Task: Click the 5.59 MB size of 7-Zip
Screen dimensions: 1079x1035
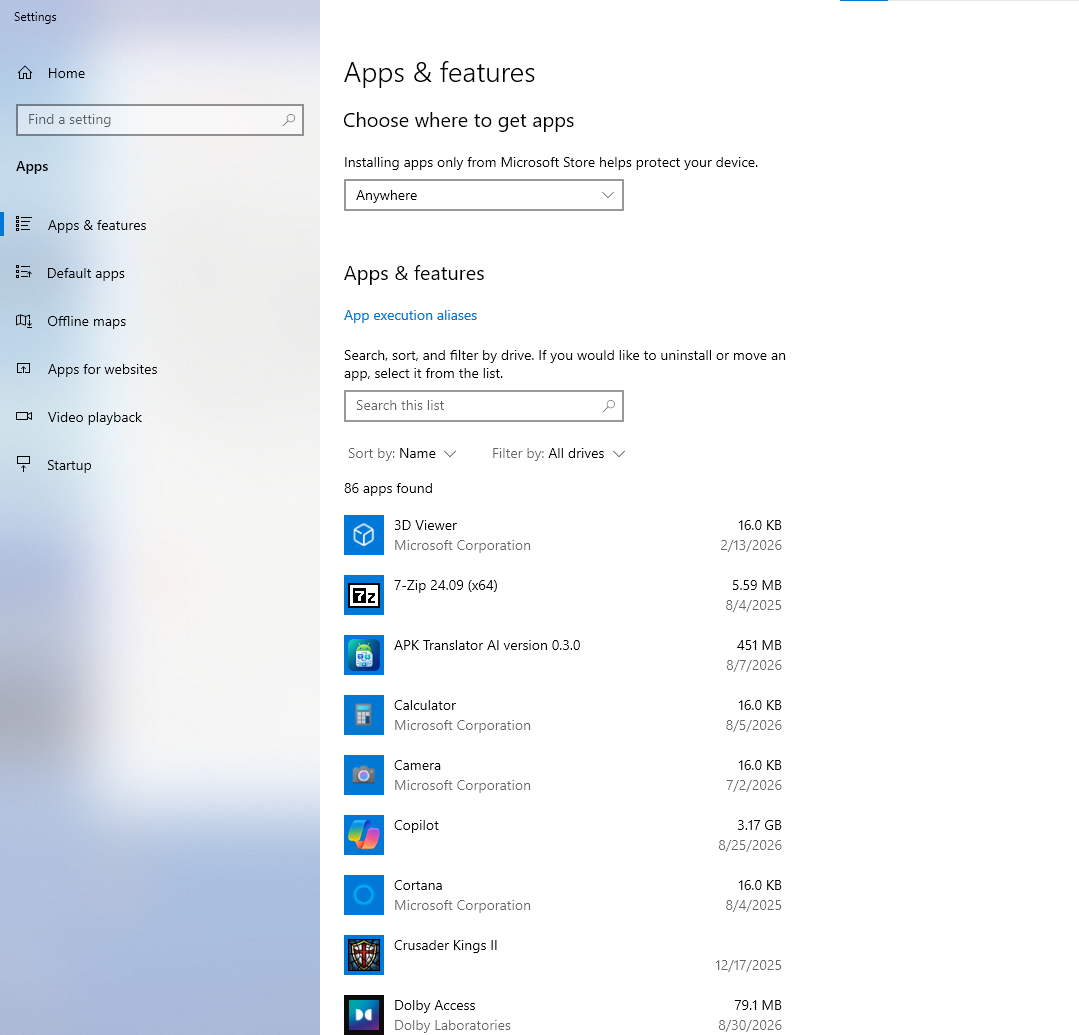Action: click(757, 585)
